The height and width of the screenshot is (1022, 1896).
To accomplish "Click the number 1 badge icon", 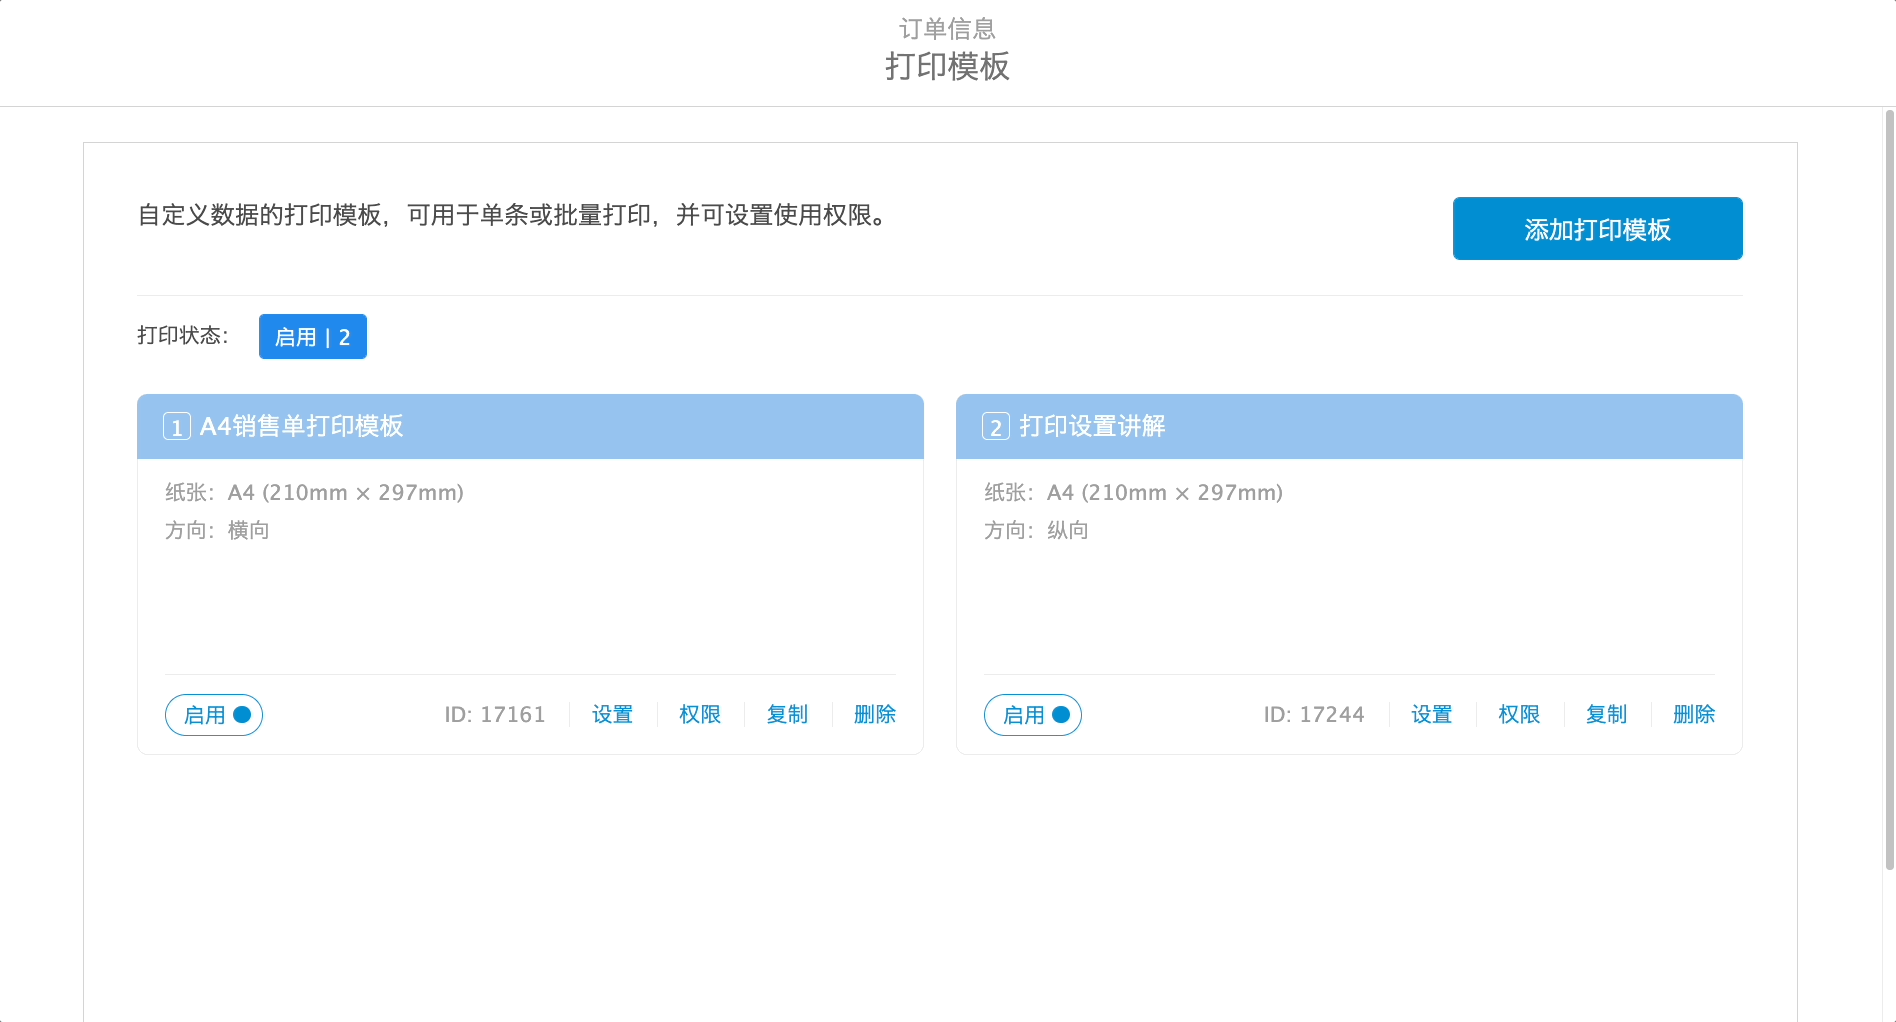I will [x=177, y=427].
